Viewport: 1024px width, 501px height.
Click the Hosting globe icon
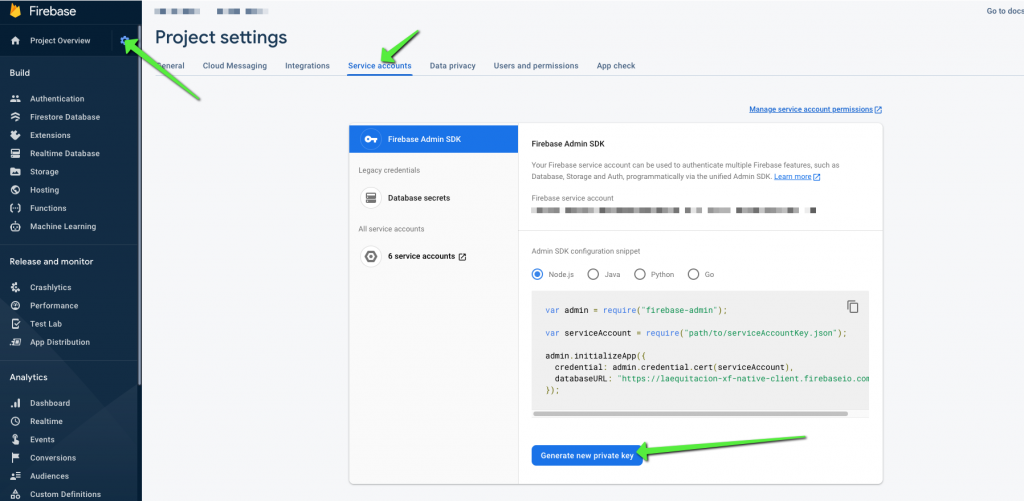click(x=16, y=190)
